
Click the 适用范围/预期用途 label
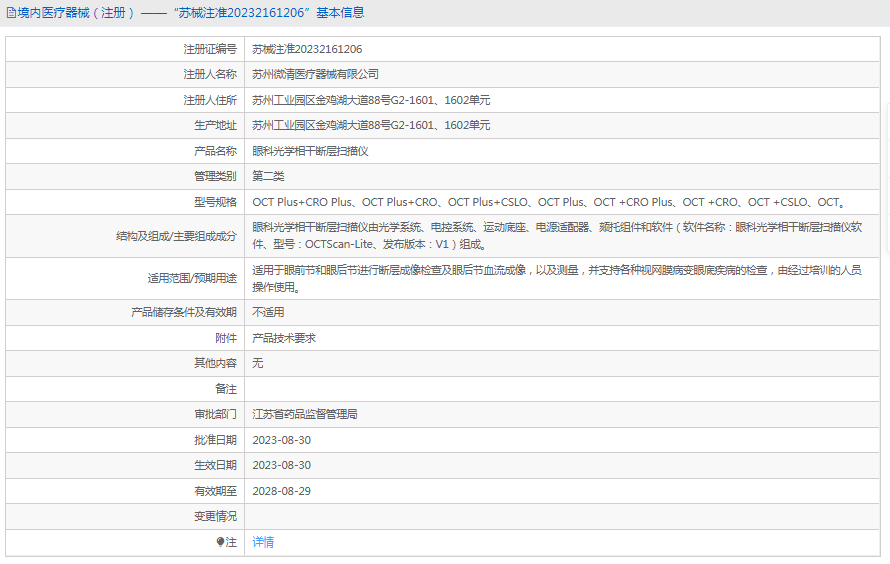click(192, 279)
